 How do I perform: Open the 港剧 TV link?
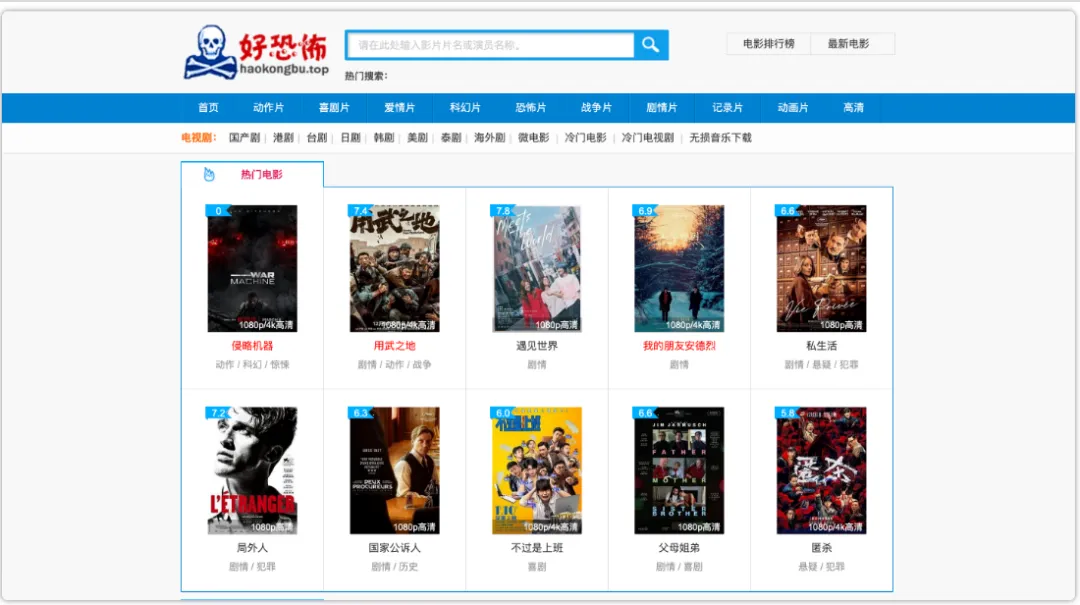pos(283,138)
